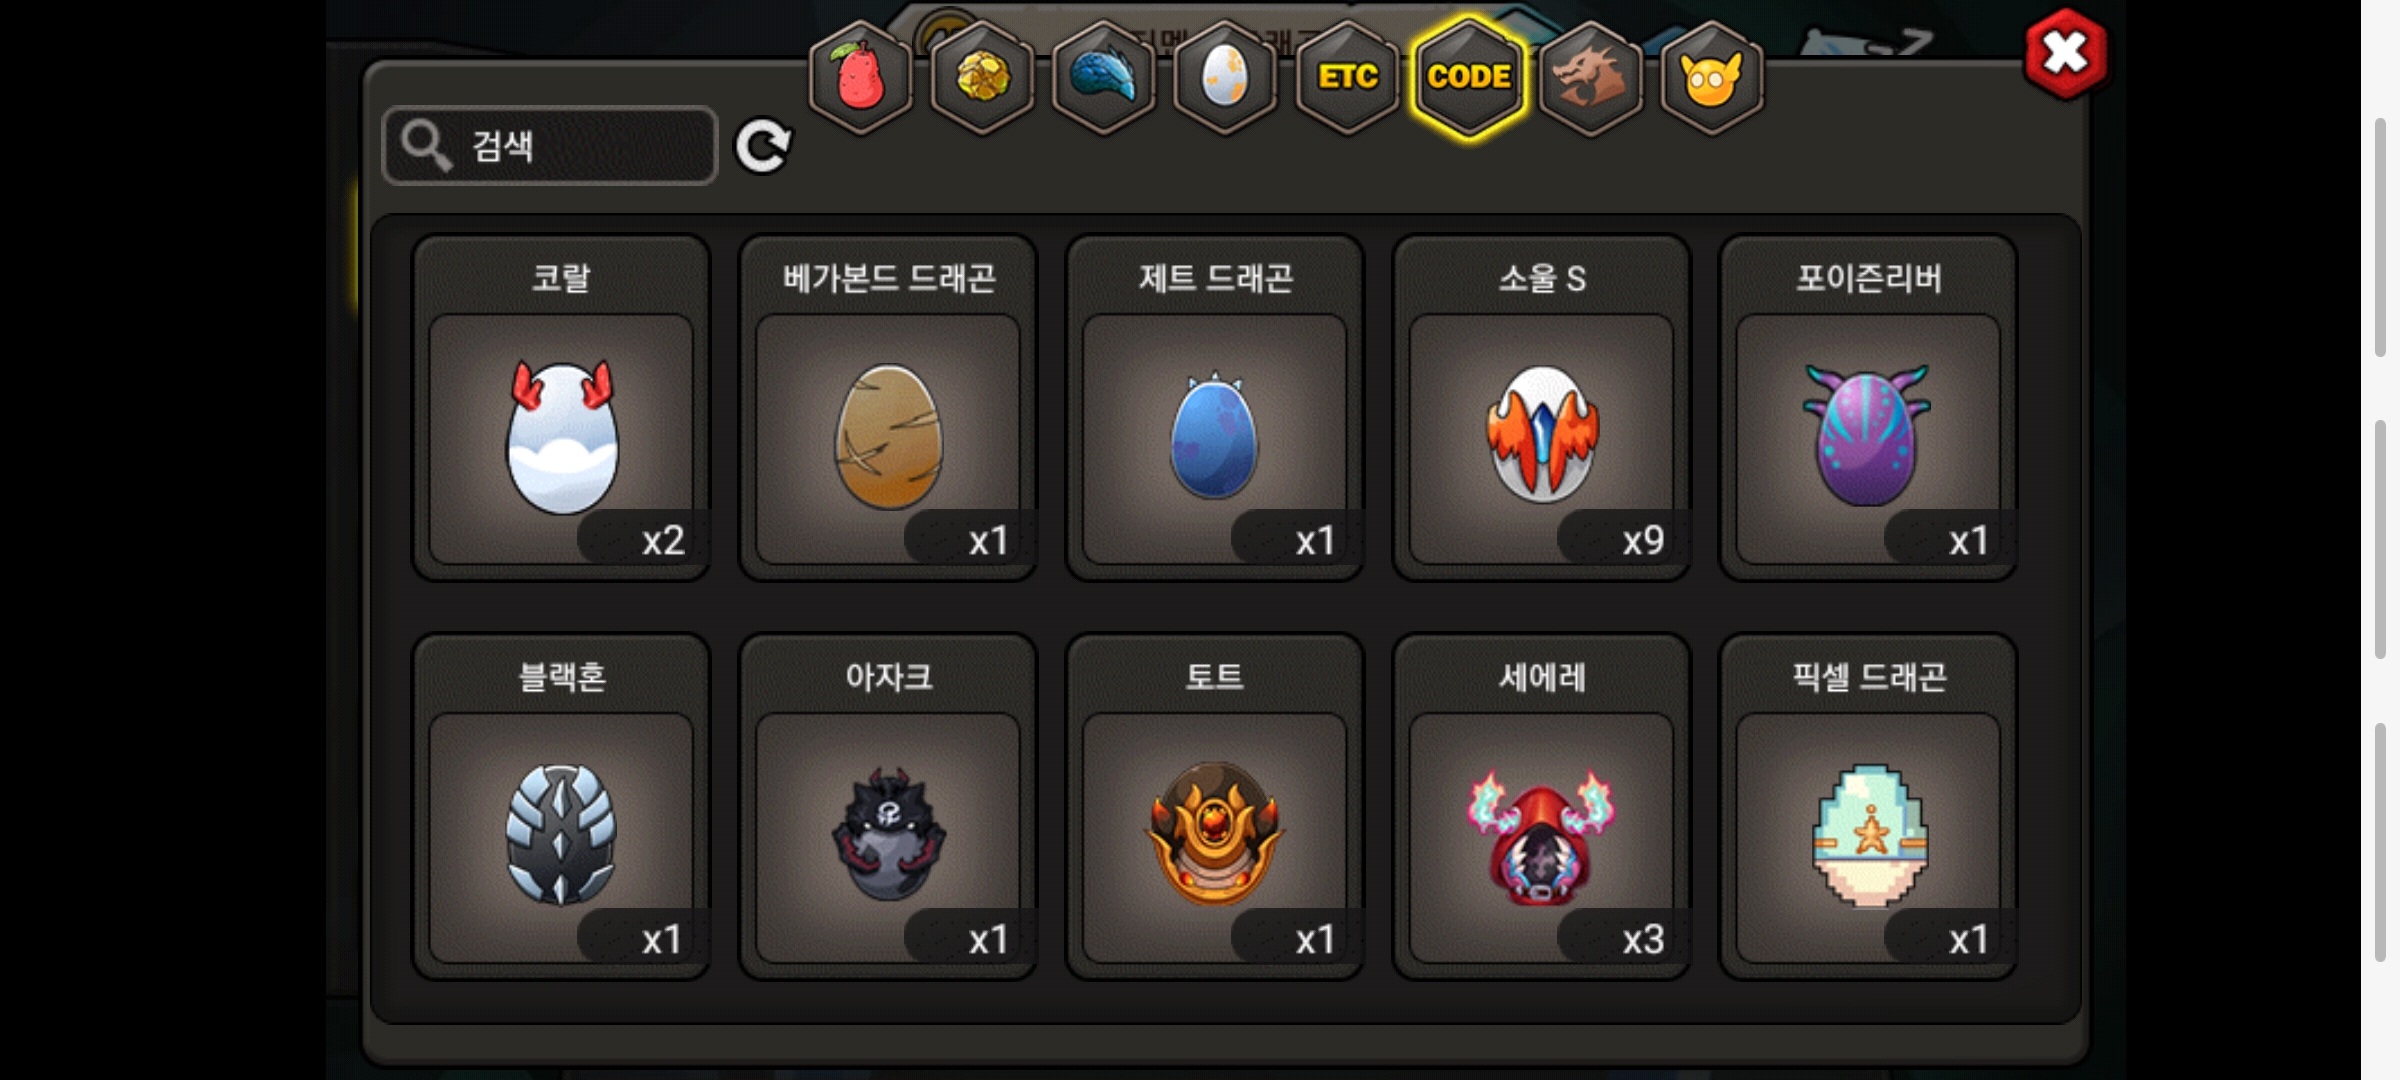Viewport: 2400px width, 1080px height.
Task: Click the refresh arrow next to search
Action: 763,146
